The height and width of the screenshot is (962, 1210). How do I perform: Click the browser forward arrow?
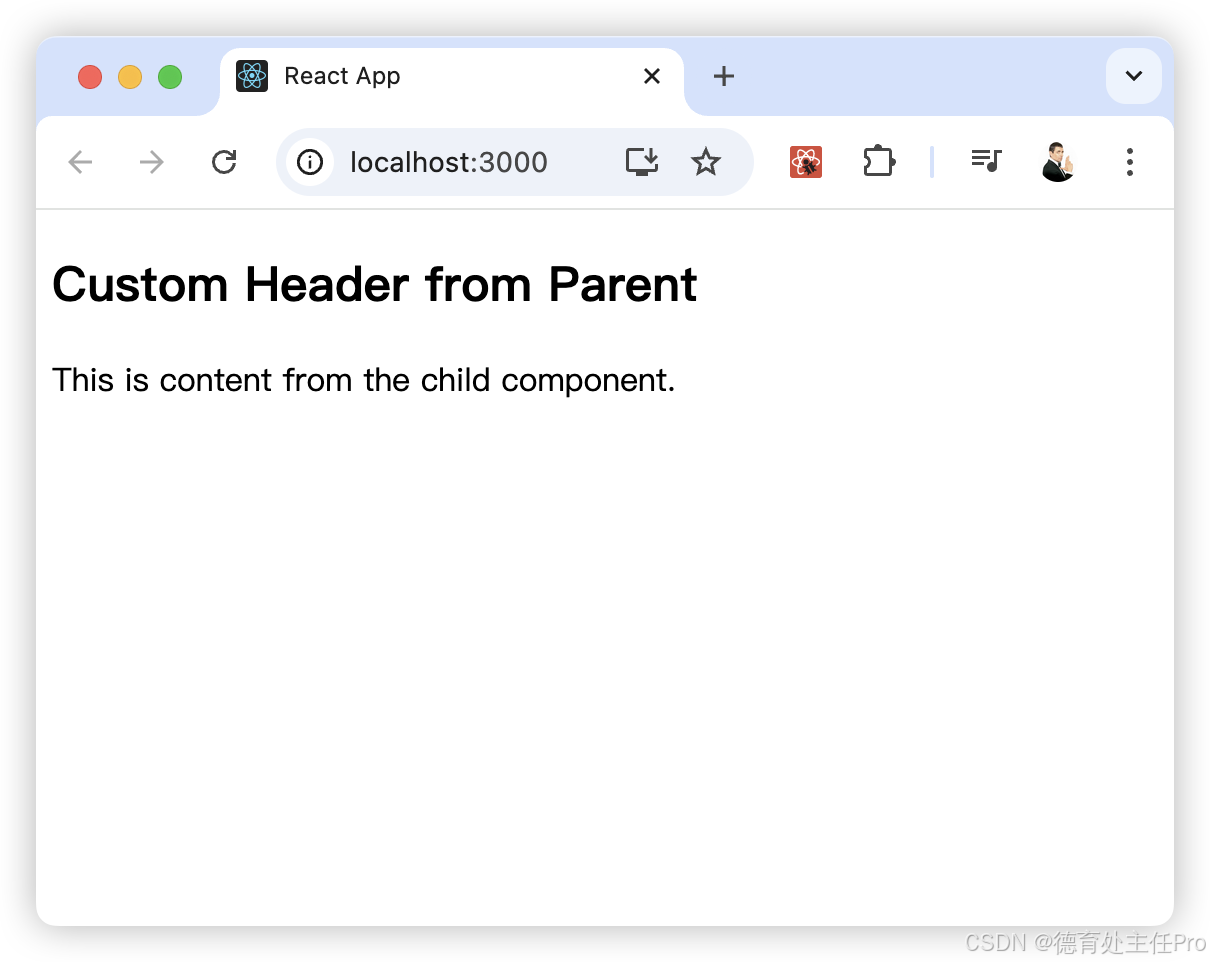152,162
